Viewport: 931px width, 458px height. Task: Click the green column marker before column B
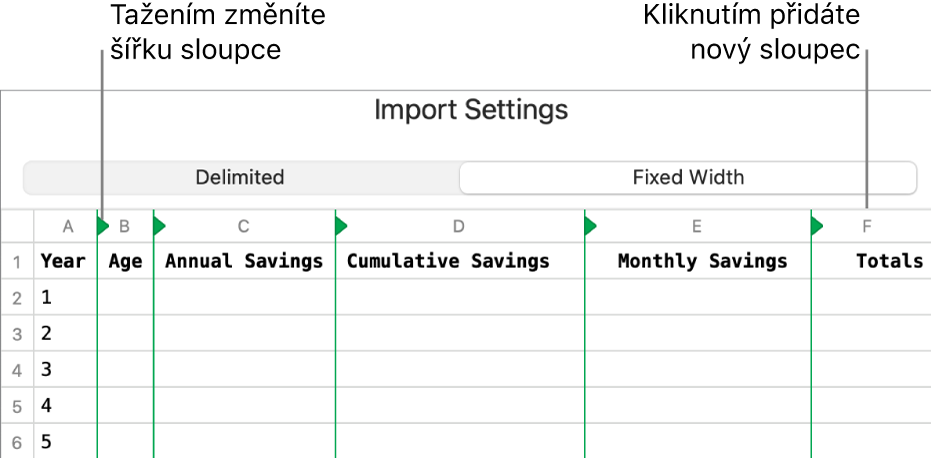(102, 226)
